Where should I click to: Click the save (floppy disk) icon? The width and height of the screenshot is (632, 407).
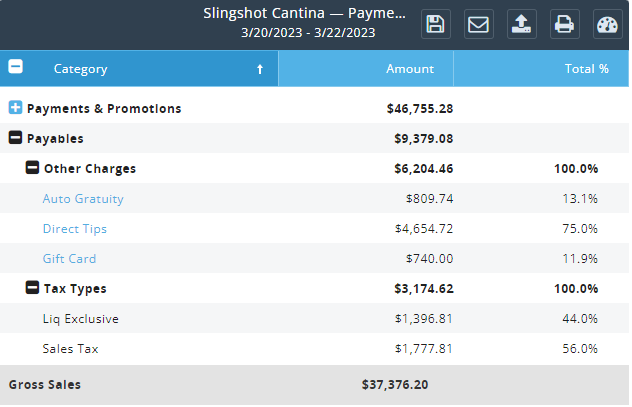click(x=436, y=25)
